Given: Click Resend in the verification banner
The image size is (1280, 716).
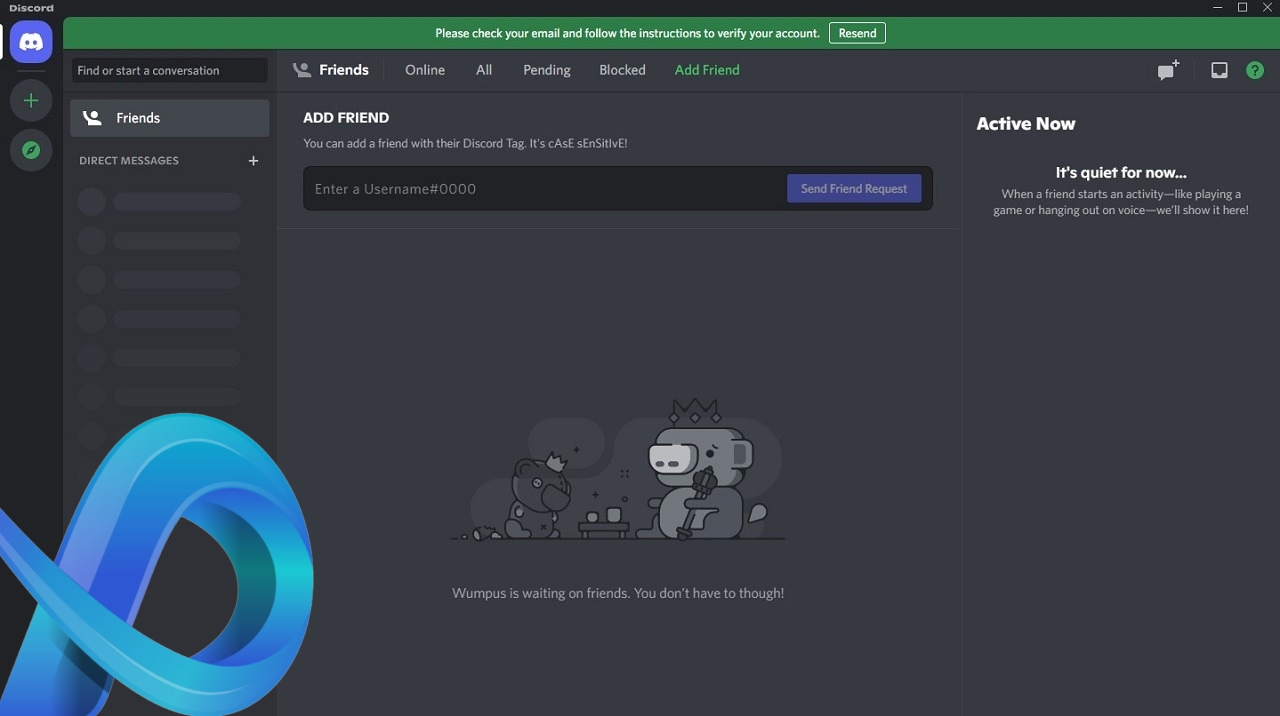Looking at the screenshot, I should pyautogui.click(x=857, y=33).
